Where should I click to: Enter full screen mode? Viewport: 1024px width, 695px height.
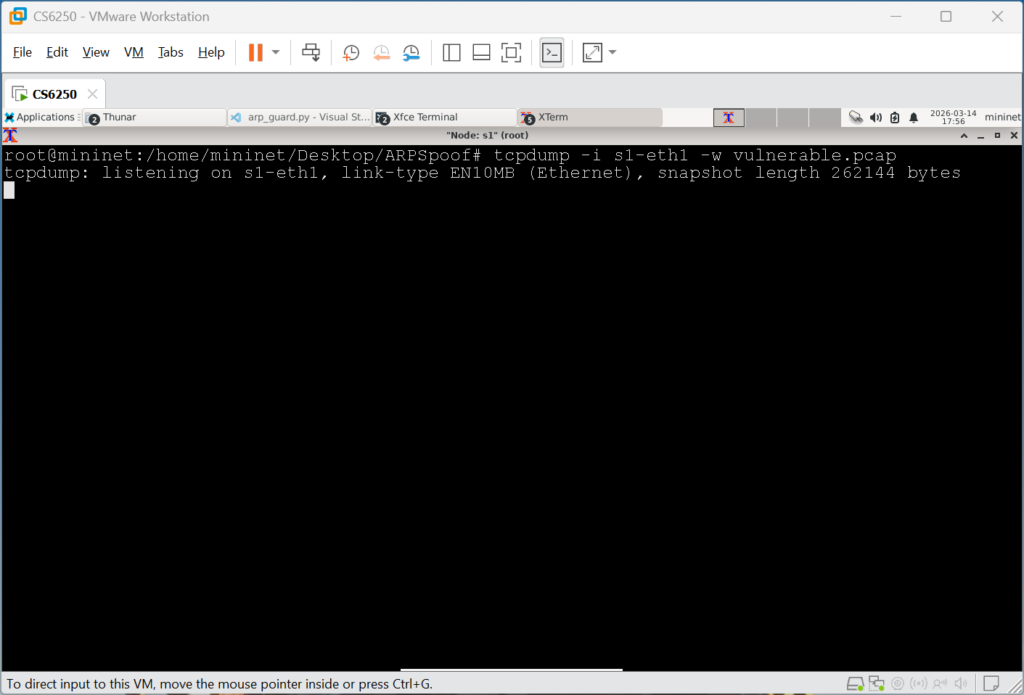(511, 52)
